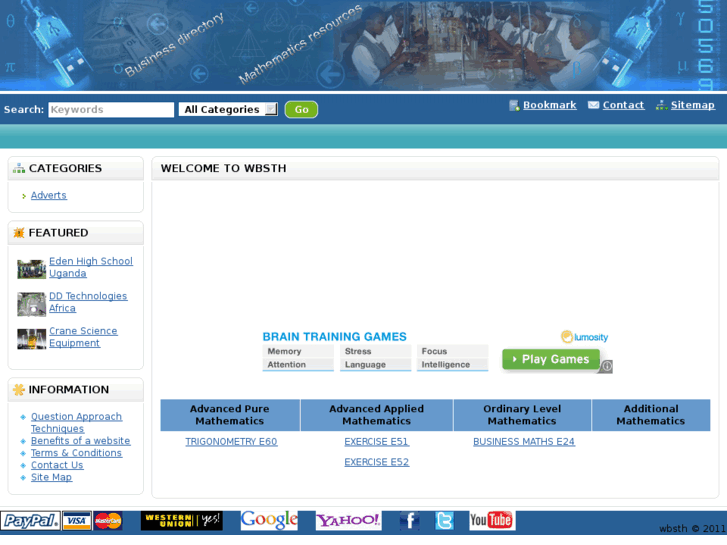Open Site Map information link
Viewport: 727px width, 545px height.
51,477
